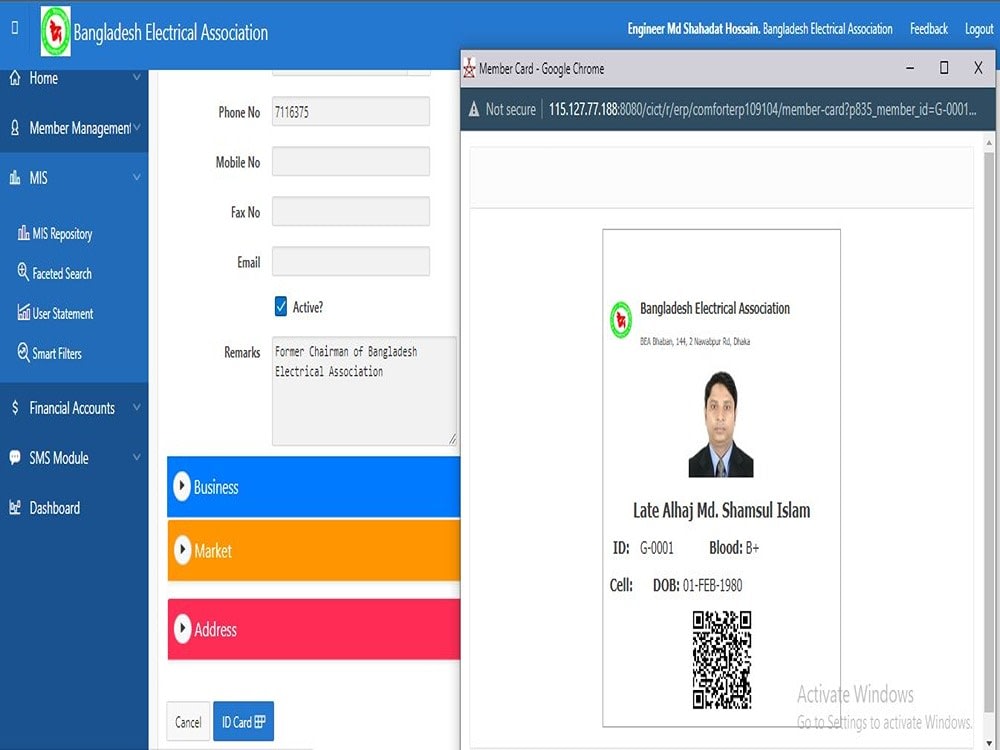Click inside the Remarks text field
Viewport: 1000px width, 750px height.
(x=360, y=390)
